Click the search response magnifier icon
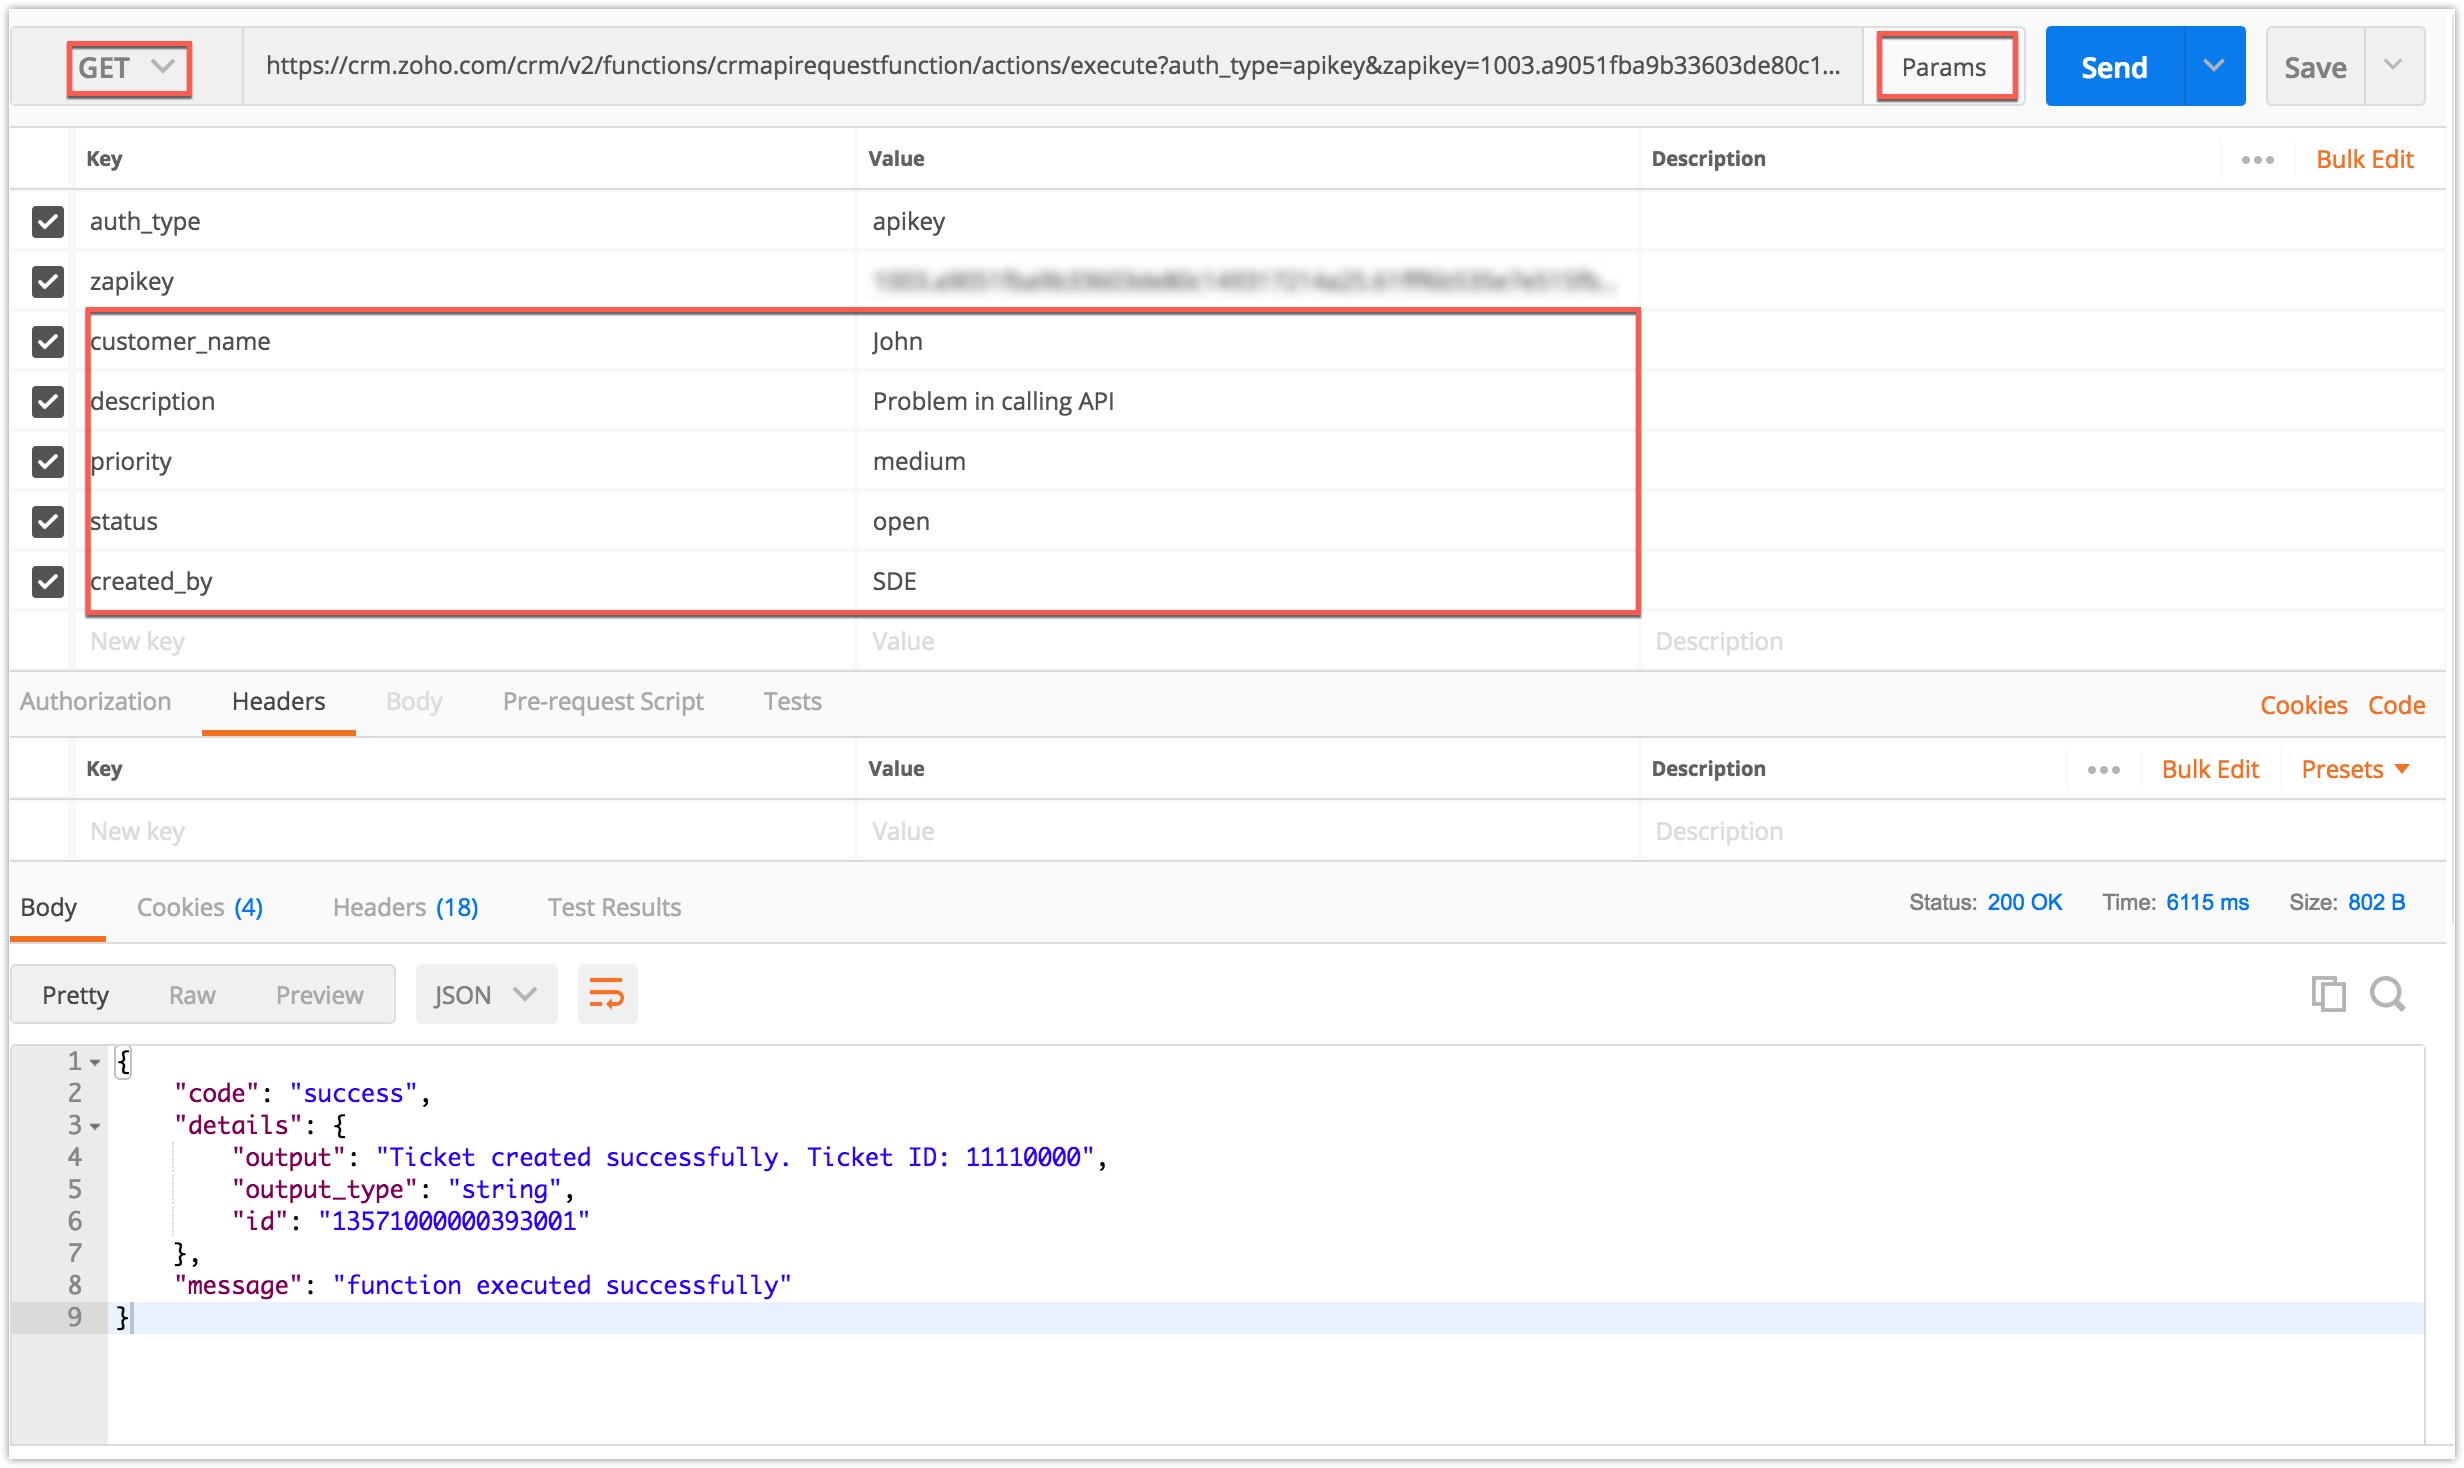This screenshot has width=2464, height=1468. click(2388, 994)
